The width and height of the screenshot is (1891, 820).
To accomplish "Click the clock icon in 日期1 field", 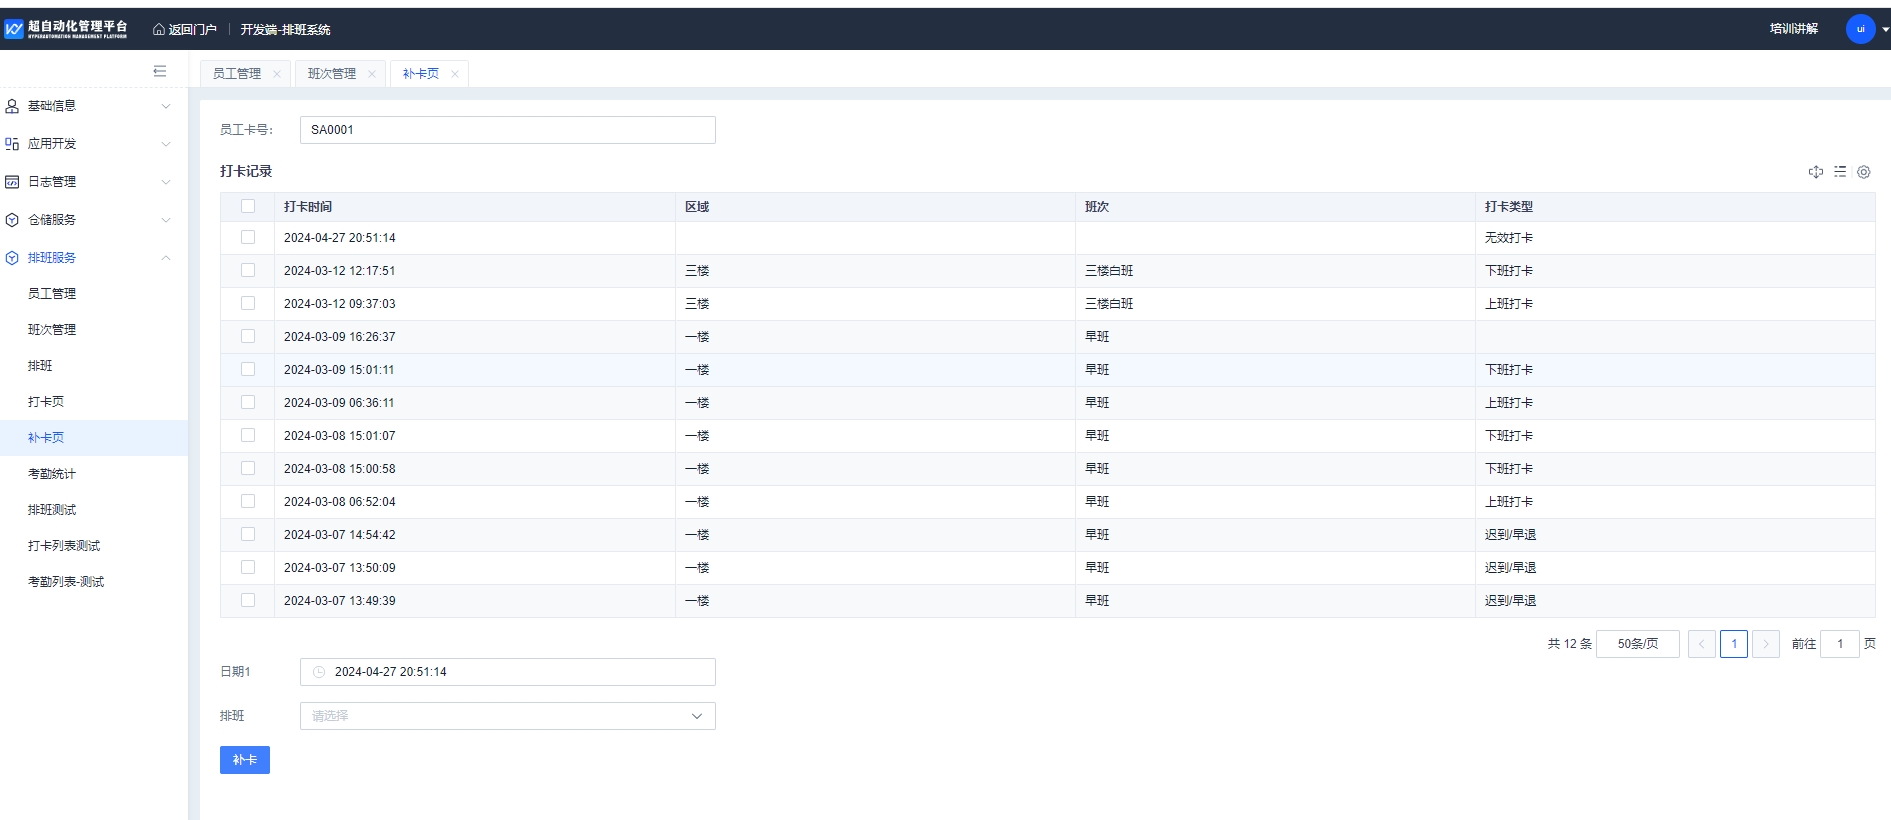I will point(319,672).
